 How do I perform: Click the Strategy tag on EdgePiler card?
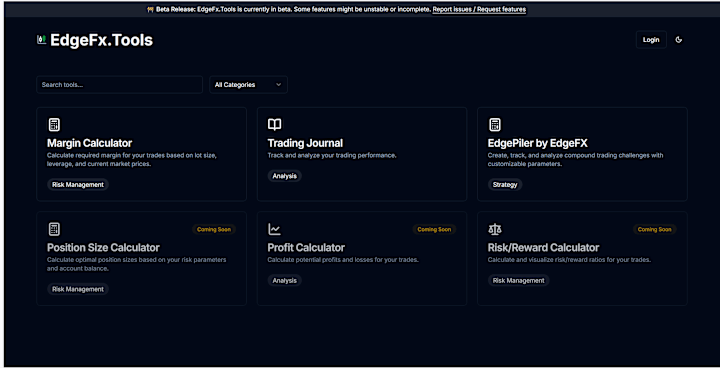505,185
